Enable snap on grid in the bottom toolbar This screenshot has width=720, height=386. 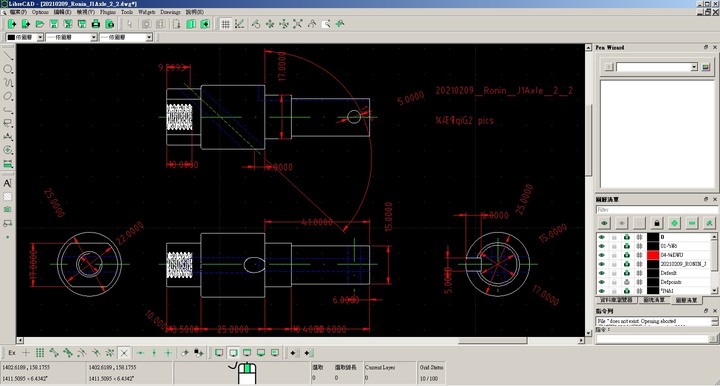click(40, 353)
